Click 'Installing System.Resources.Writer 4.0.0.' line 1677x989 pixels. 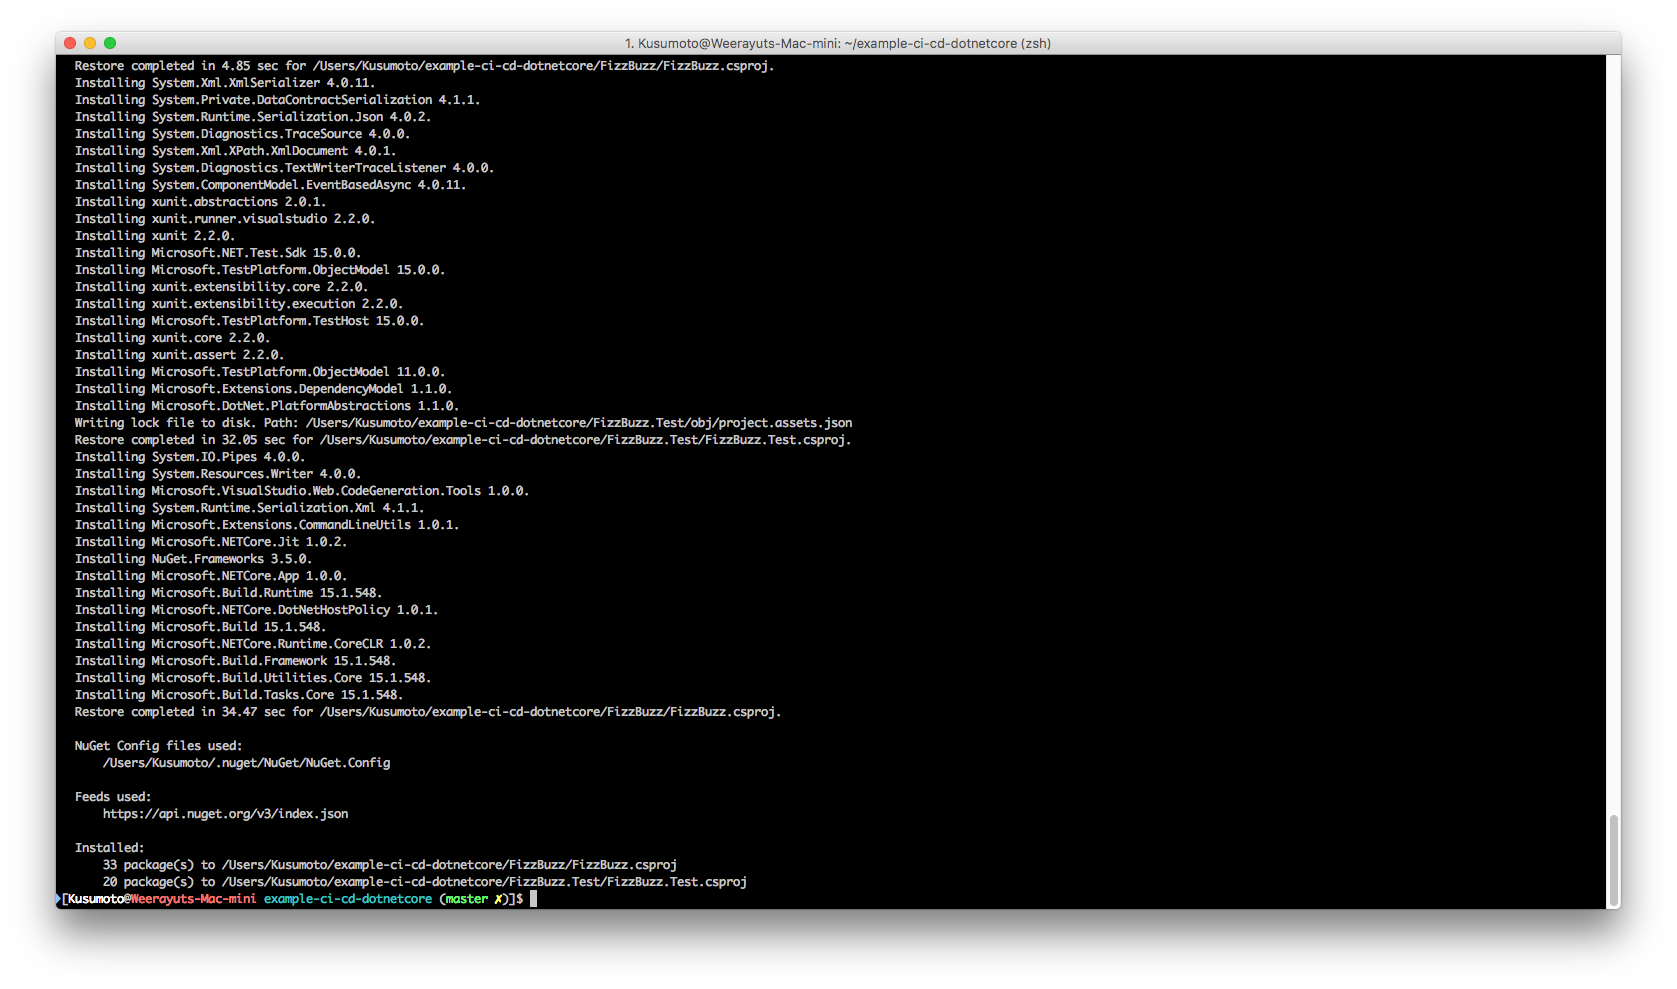218,474
